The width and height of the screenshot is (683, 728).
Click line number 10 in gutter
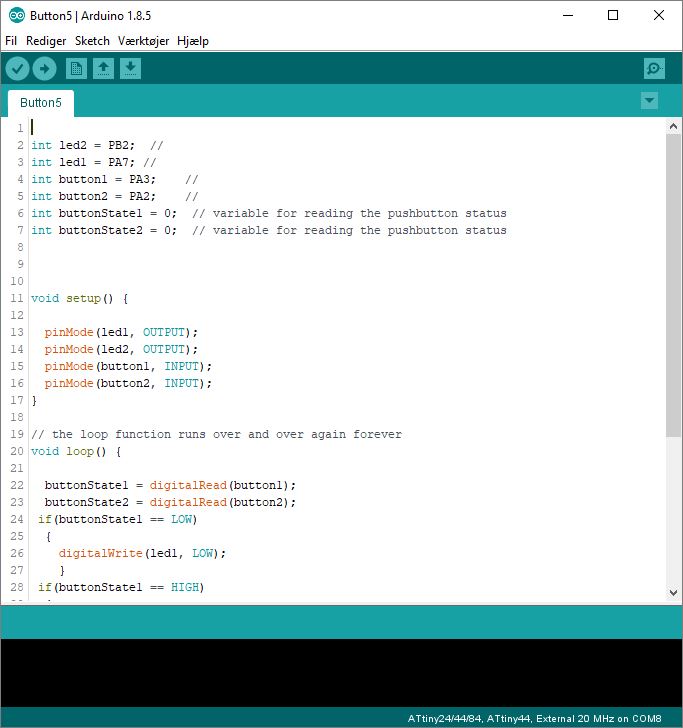(17, 281)
